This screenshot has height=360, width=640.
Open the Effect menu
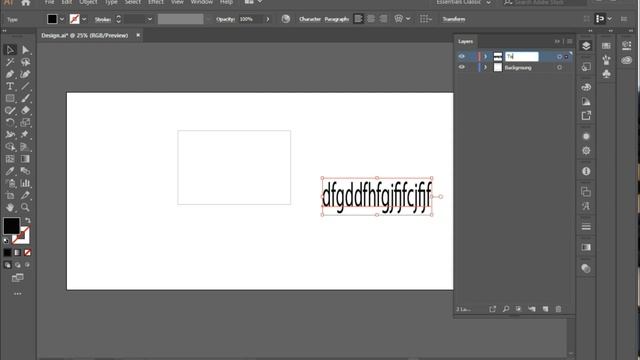[x=156, y=2]
